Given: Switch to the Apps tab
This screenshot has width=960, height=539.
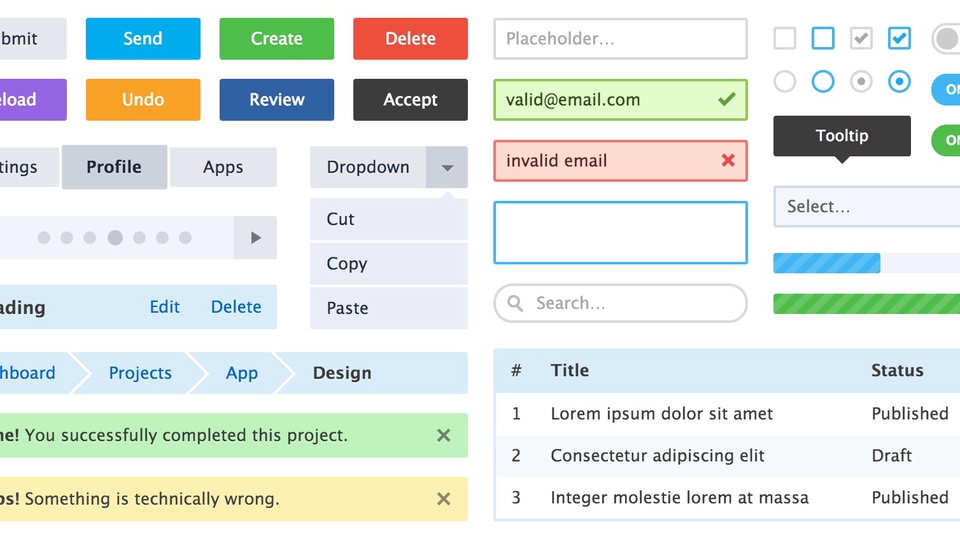Looking at the screenshot, I should click(223, 167).
